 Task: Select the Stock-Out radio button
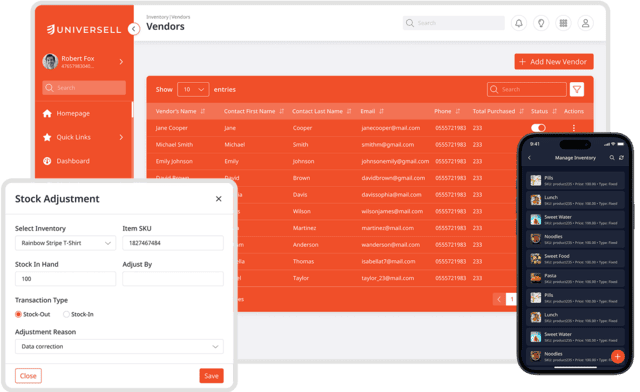click(x=18, y=314)
